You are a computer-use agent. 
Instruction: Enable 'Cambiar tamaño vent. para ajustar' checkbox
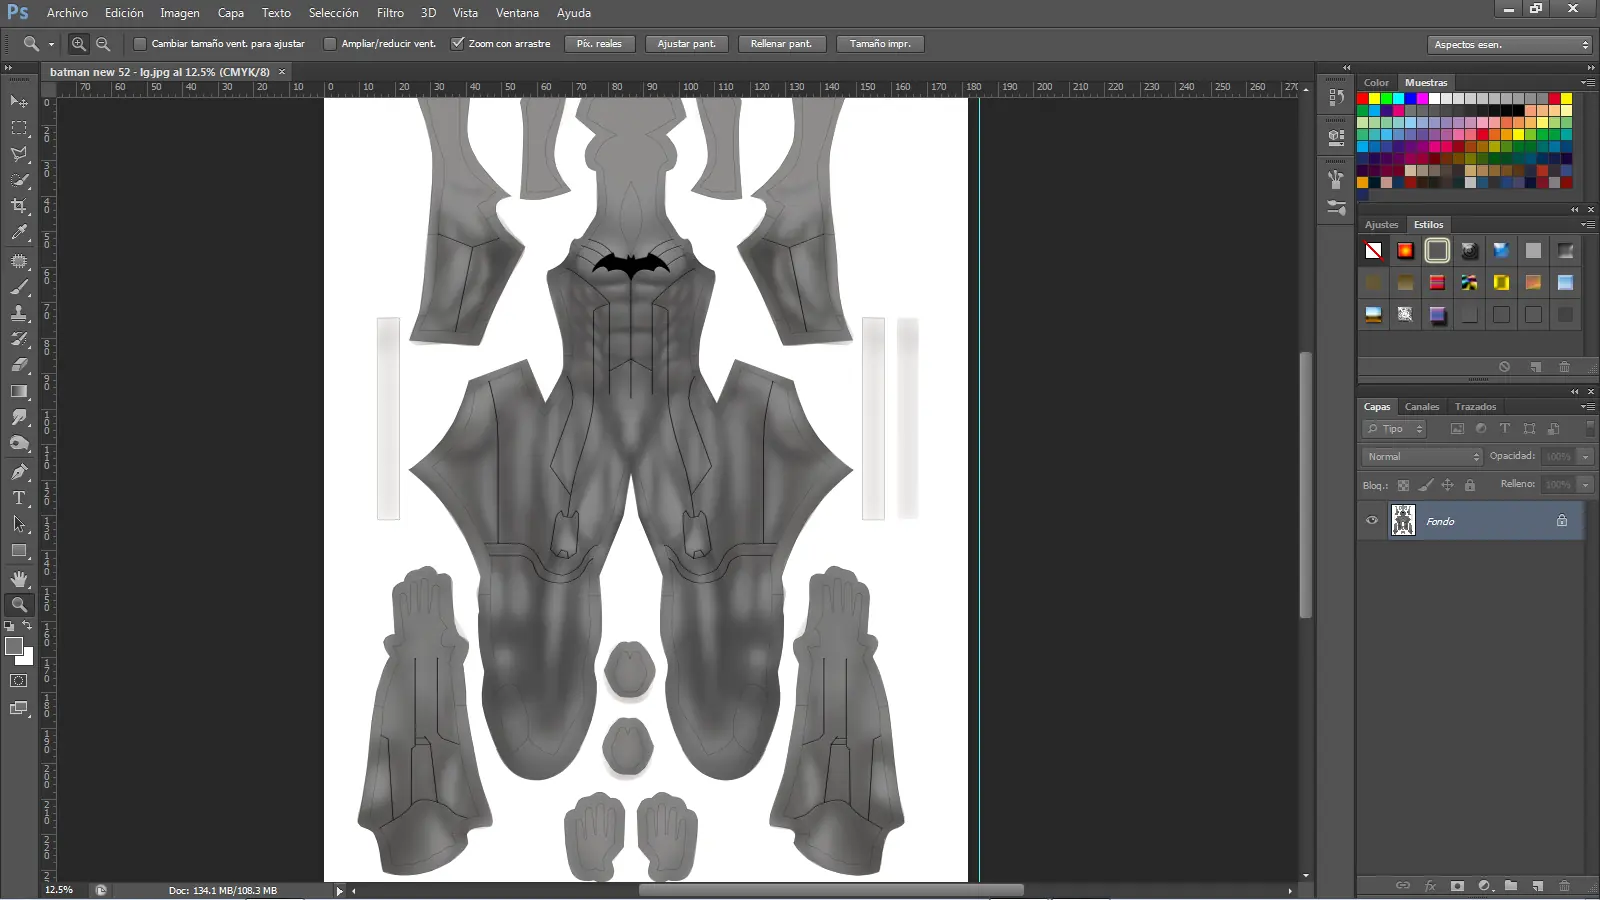(140, 44)
